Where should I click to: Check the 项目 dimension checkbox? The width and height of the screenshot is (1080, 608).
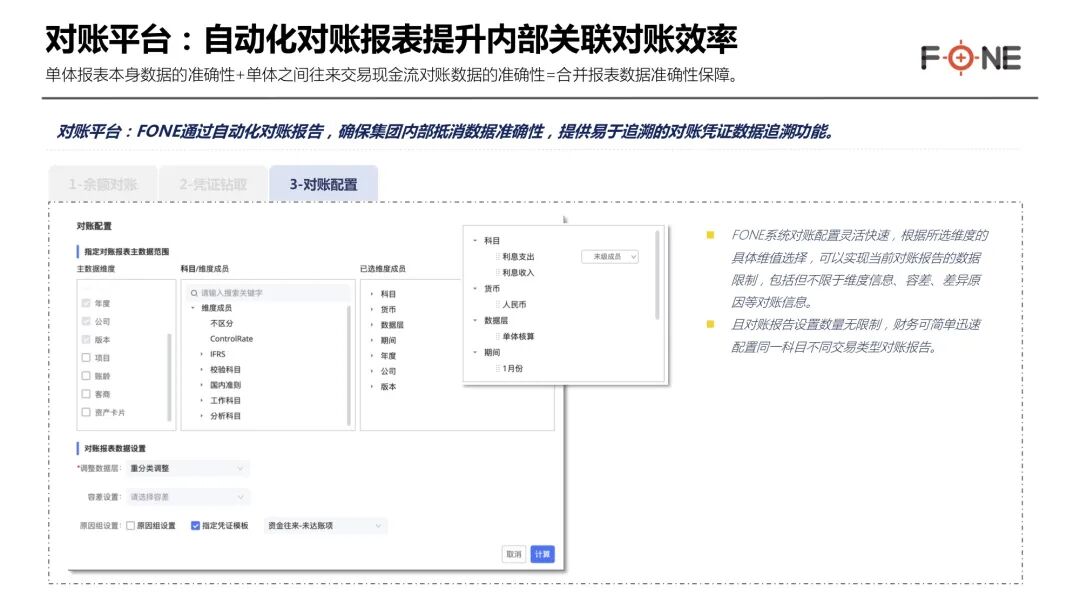pos(84,358)
